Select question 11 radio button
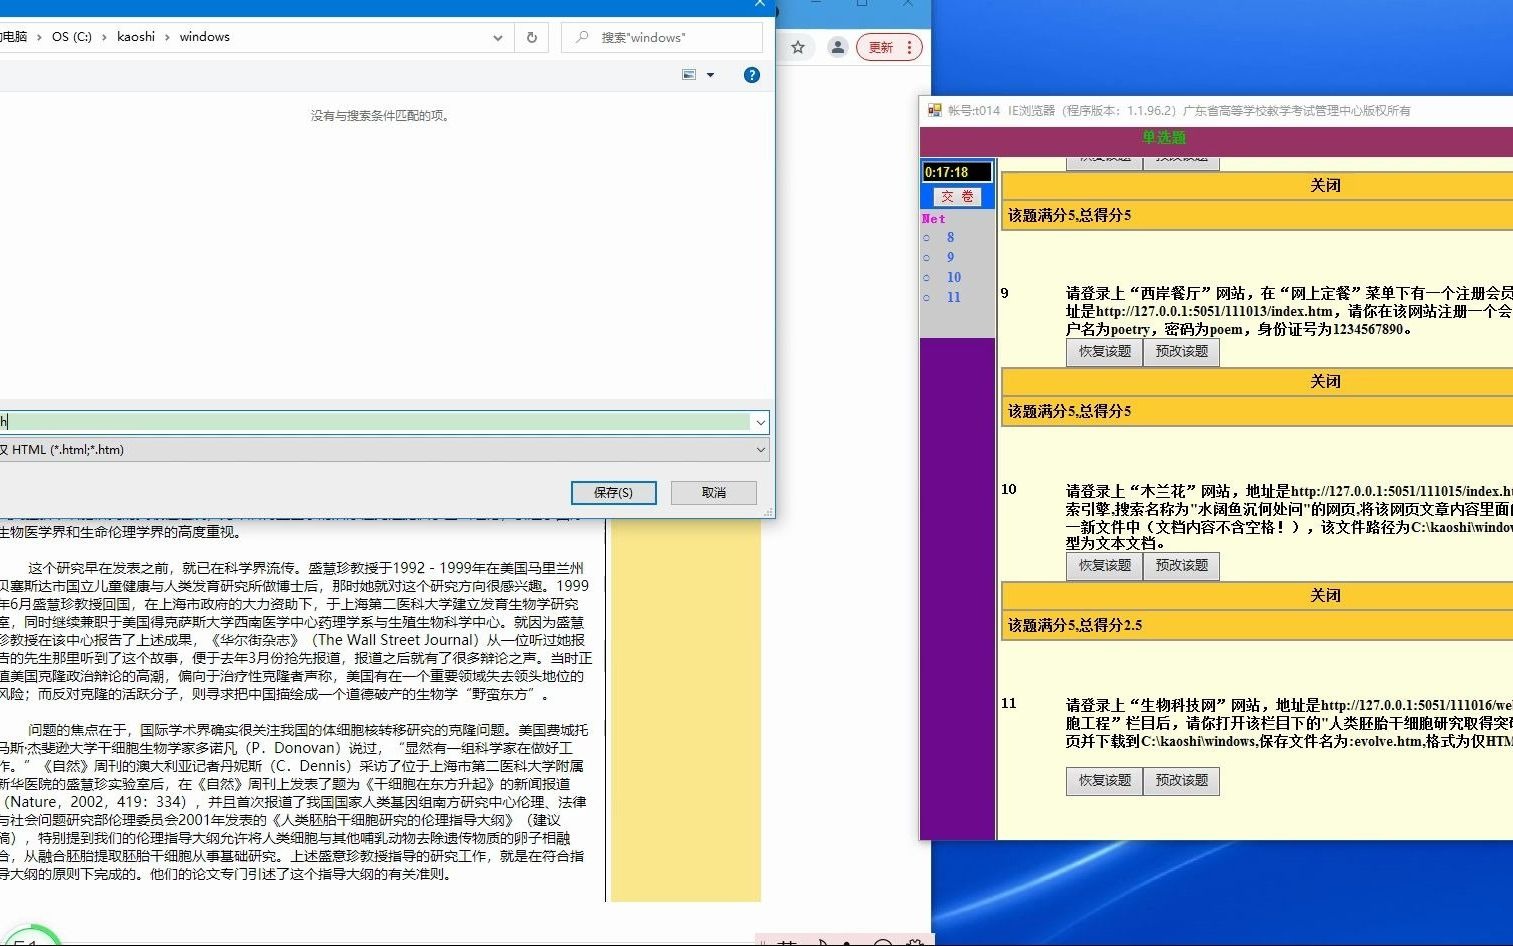 coord(927,298)
